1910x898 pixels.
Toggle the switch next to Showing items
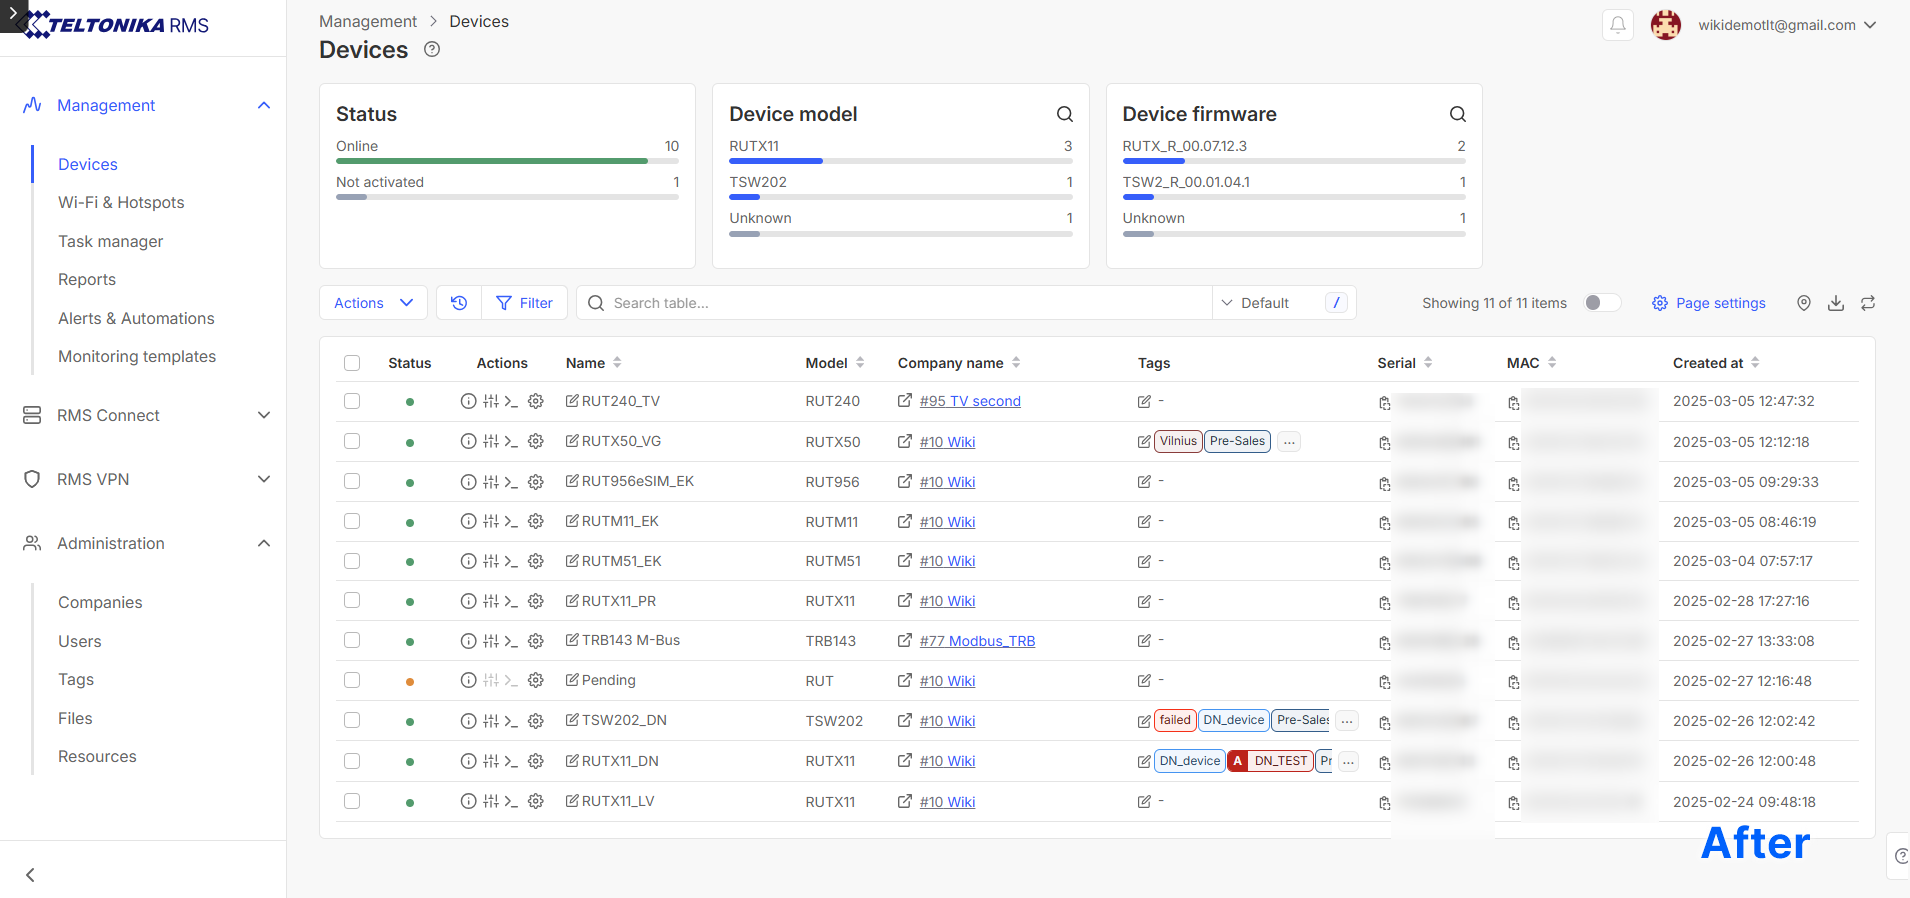point(1601,303)
